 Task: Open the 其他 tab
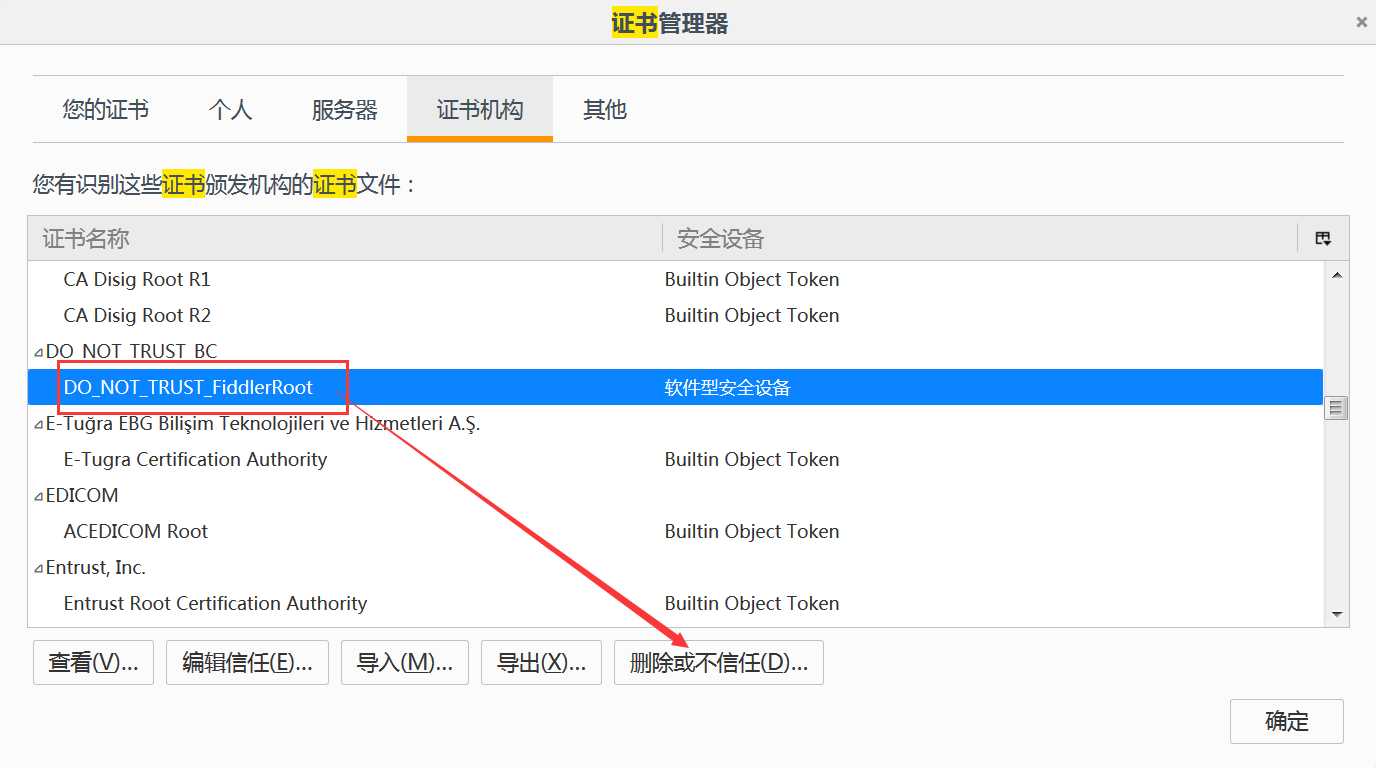(605, 109)
